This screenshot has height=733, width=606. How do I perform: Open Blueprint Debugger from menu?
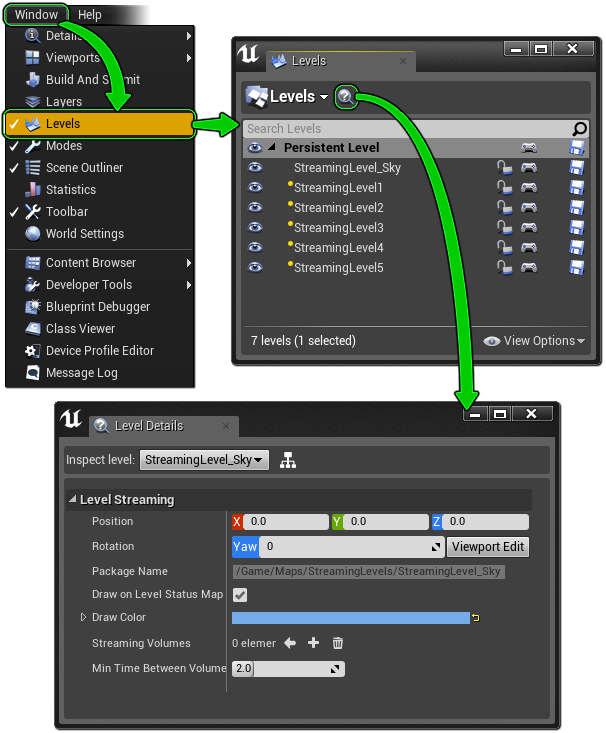click(x=99, y=307)
